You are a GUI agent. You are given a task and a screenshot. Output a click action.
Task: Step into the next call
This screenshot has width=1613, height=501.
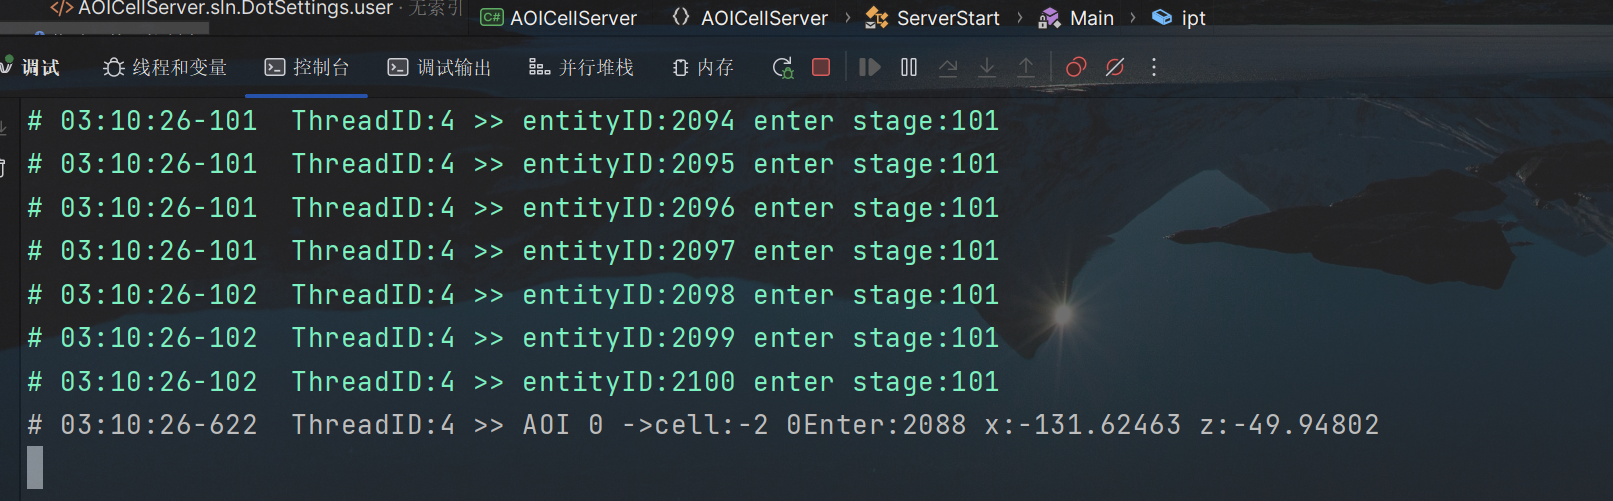987,67
